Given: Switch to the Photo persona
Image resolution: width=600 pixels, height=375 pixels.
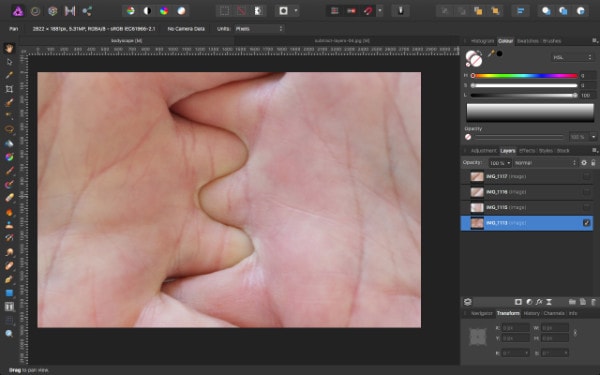Looking at the screenshot, I should 18,11.
